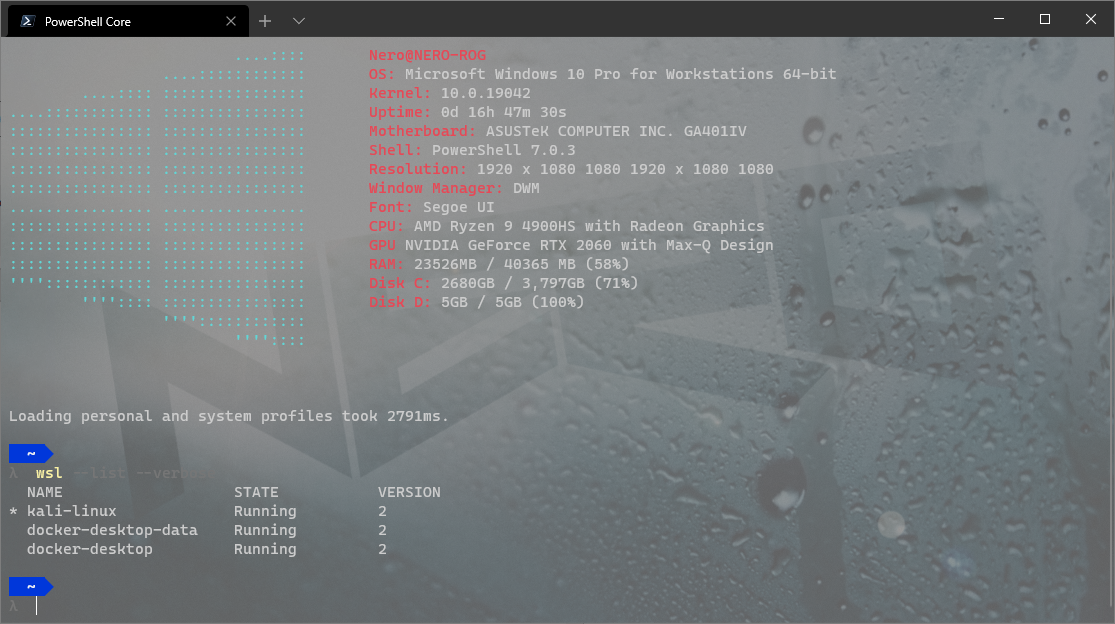Click the Resolution line 1920 x 1080
This screenshot has width=1115, height=624.
pos(571,169)
